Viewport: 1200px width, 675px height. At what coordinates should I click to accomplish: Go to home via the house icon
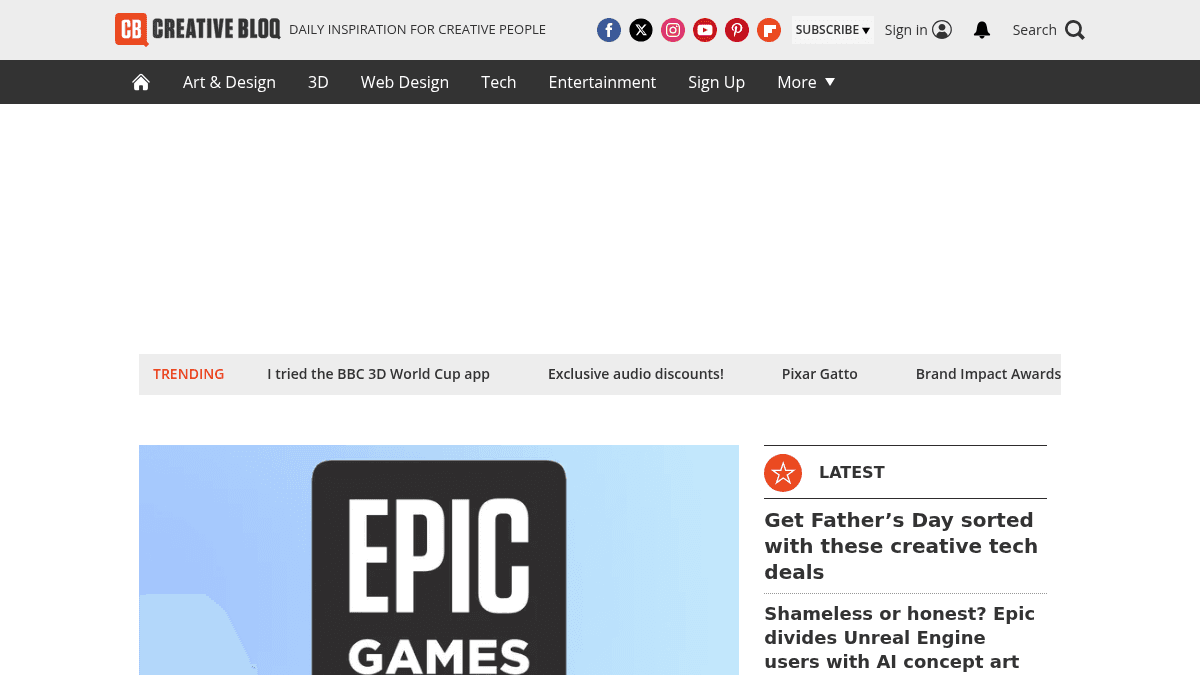click(x=141, y=82)
